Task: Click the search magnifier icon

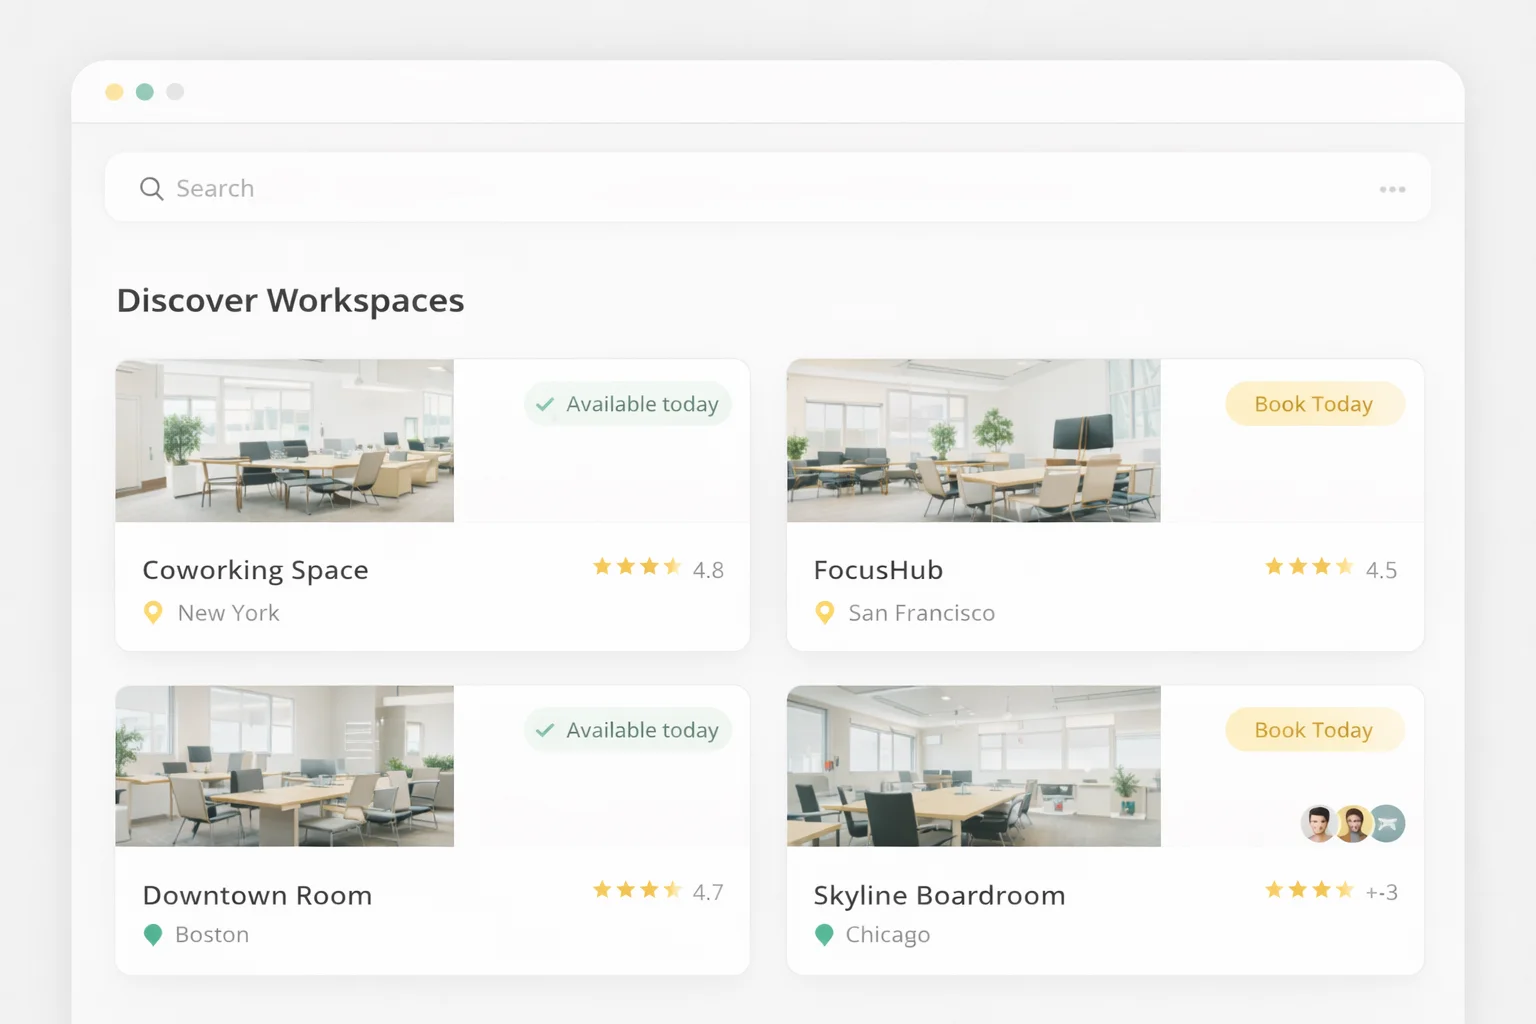Action: 151,188
